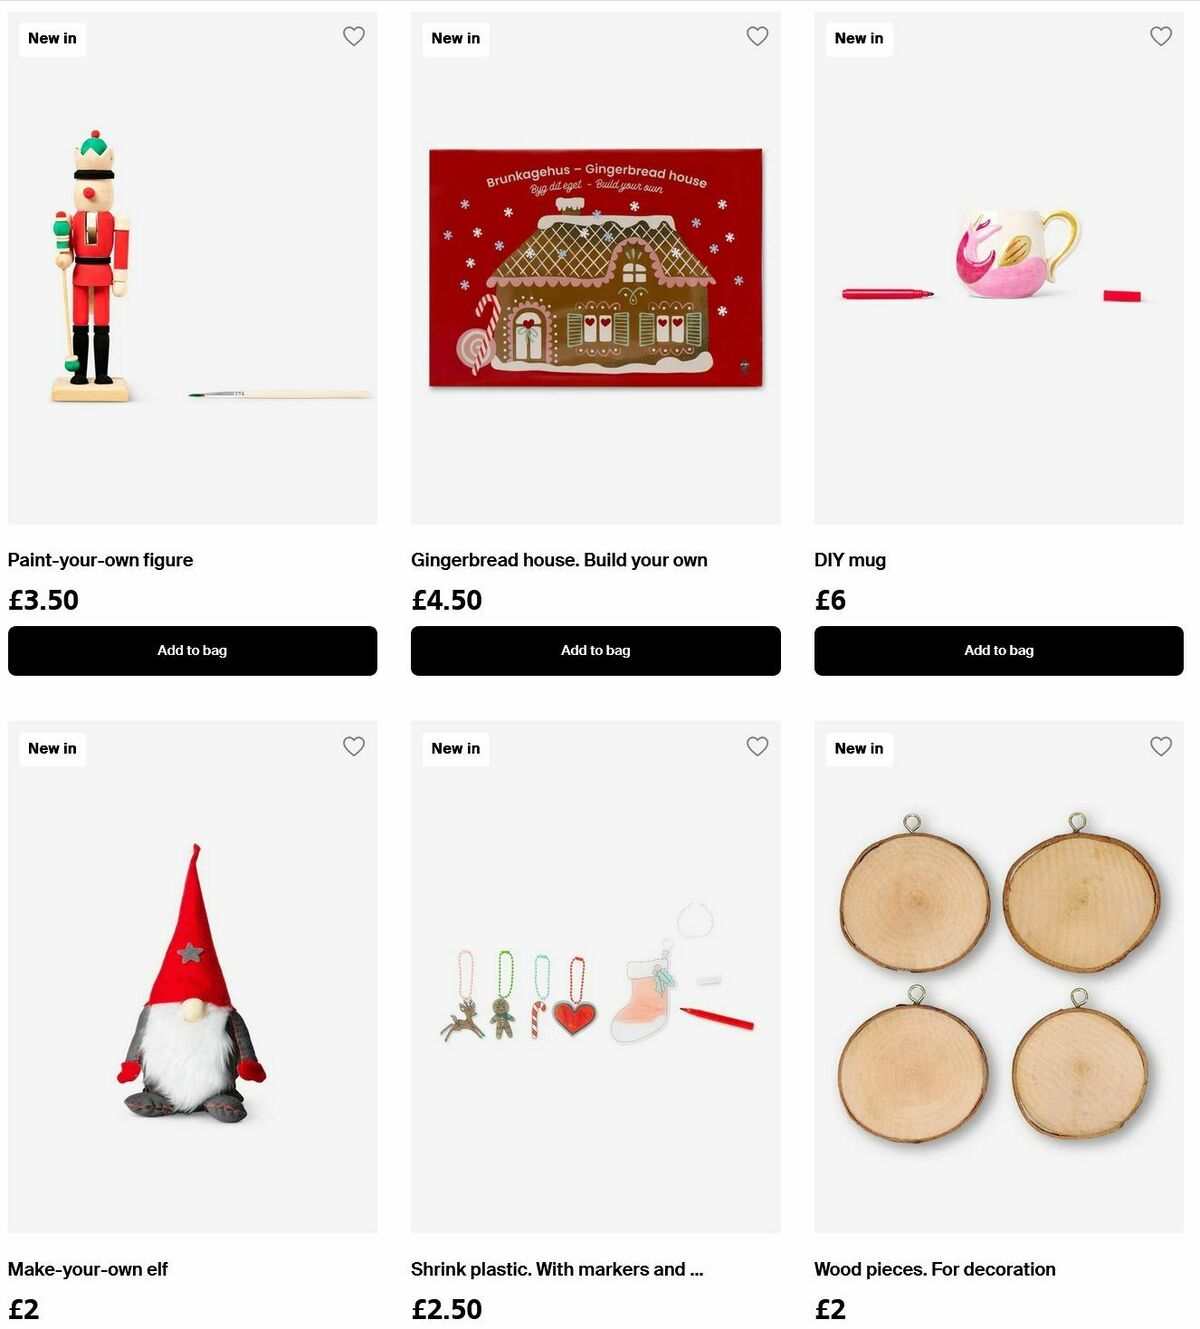Open the flamingo mug product image
This screenshot has height=1329, width=1200.
pos(999,268)
